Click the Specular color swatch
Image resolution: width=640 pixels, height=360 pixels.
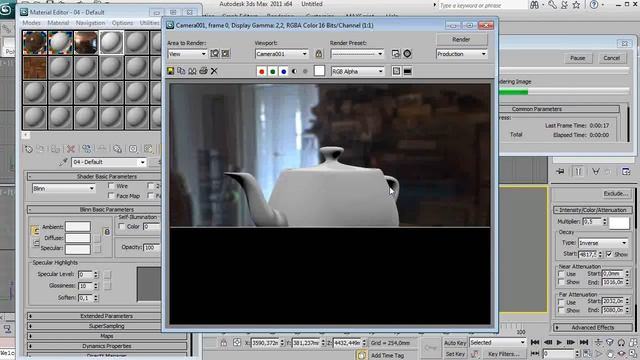78,248
